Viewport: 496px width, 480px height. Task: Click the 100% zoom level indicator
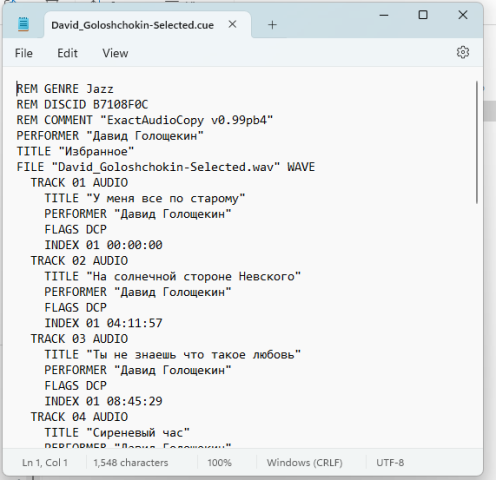[219, 463]
